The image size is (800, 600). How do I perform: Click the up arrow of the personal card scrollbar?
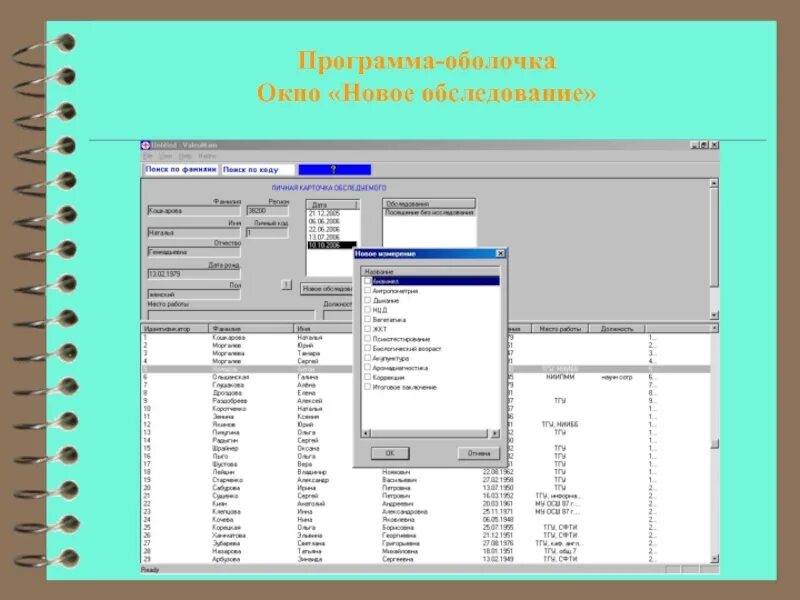(x=714, y=183)
